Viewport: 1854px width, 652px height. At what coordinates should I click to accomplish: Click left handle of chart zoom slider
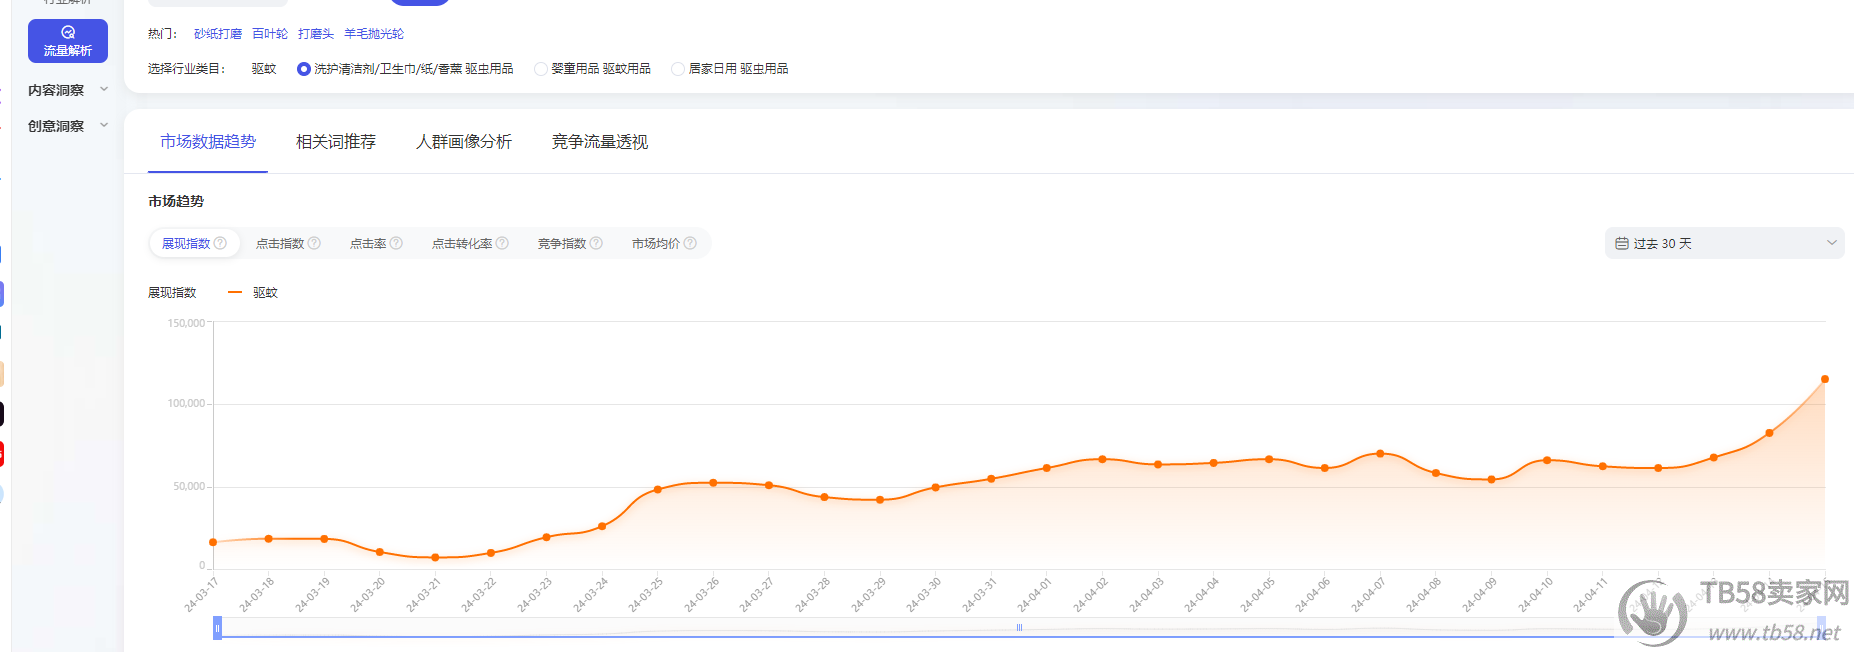point(217,628)
